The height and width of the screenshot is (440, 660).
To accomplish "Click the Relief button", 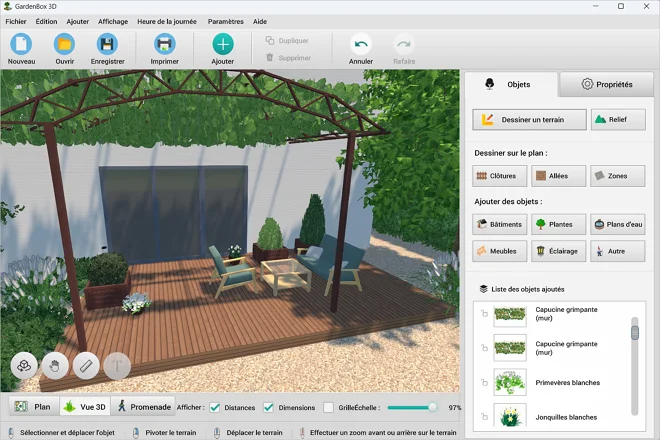I will coord(618,120).
